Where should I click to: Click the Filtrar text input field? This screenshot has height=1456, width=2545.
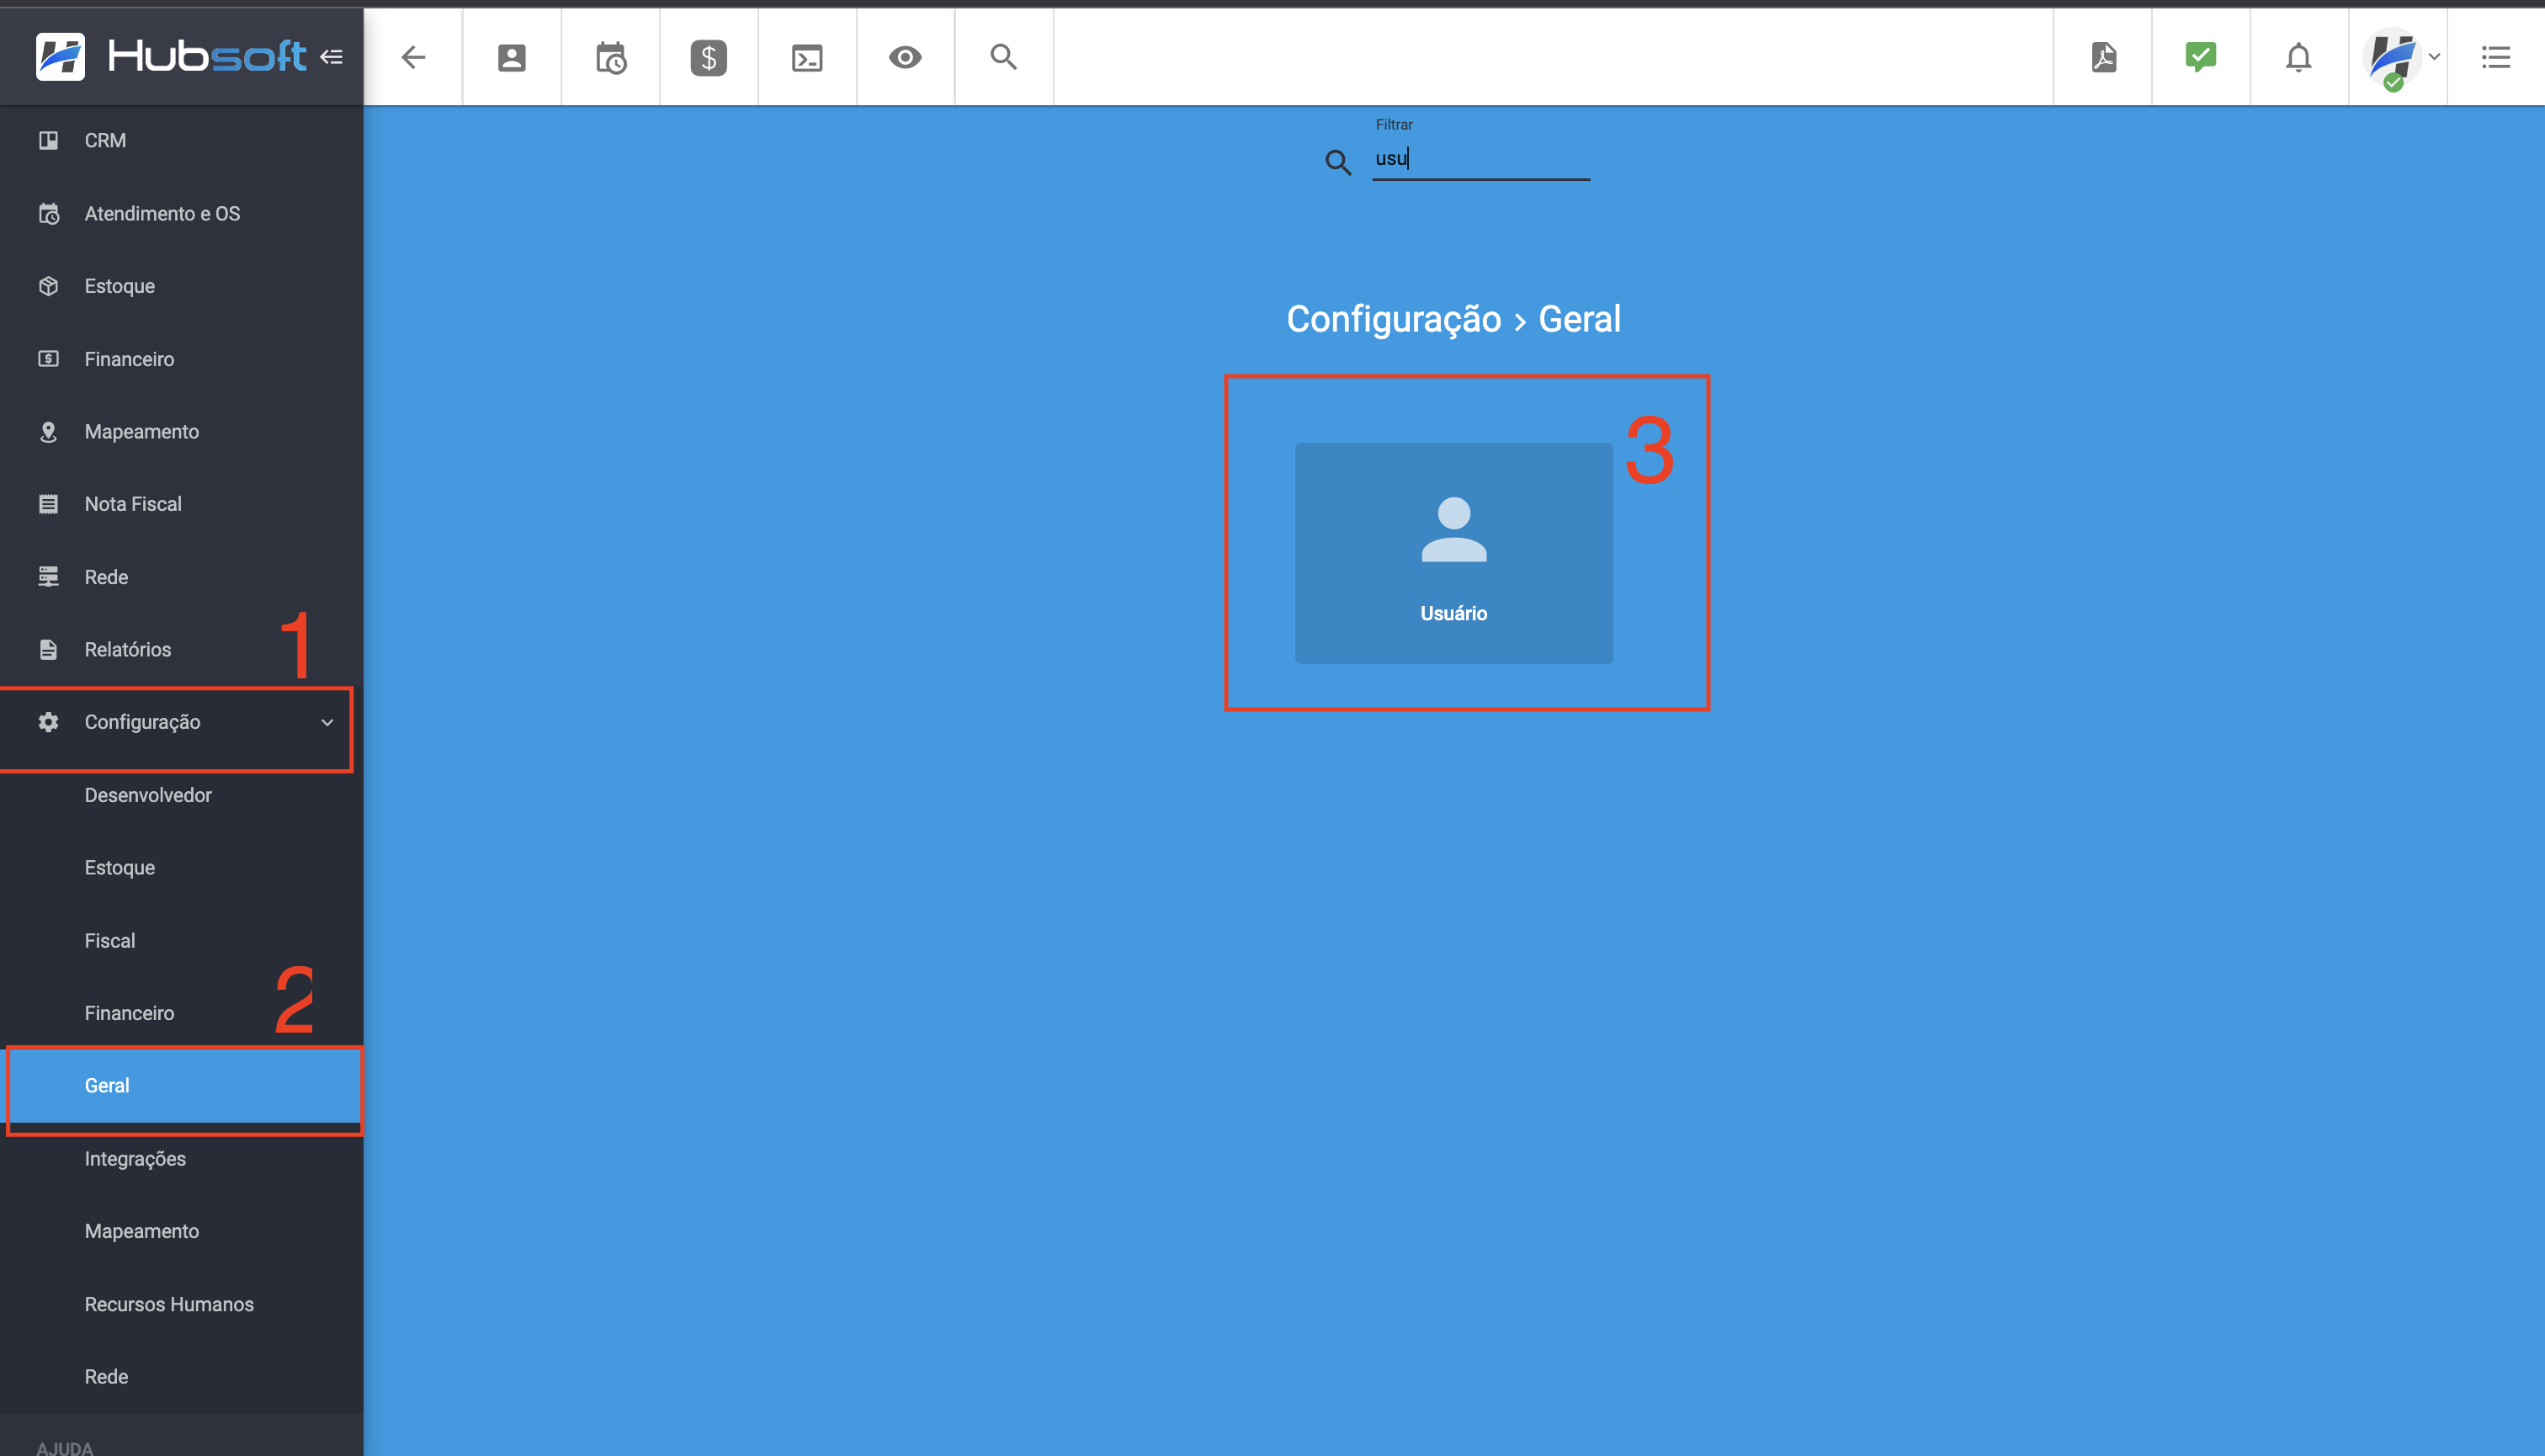coord(1480,159)
